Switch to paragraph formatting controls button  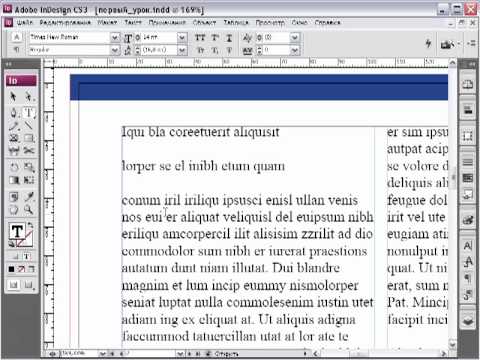(x=16, y=50)
